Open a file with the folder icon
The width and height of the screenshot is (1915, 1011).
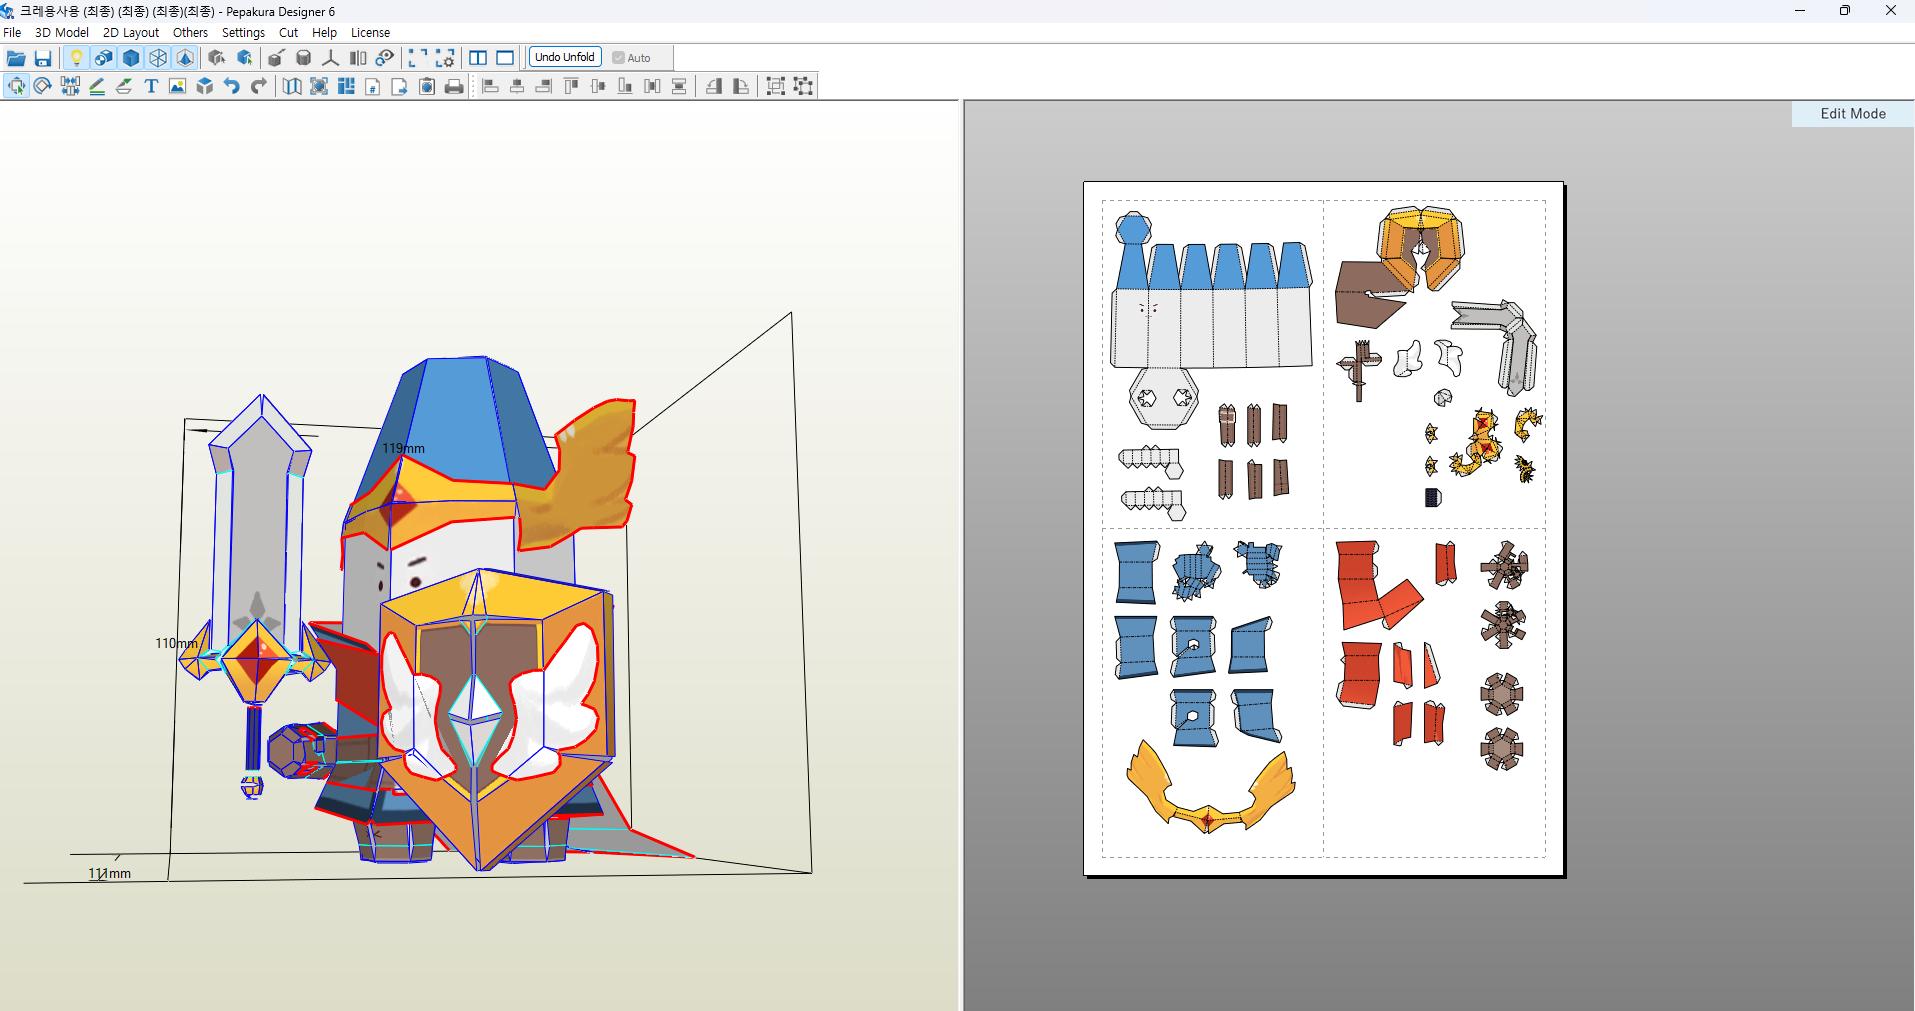[x=16, y=58]
